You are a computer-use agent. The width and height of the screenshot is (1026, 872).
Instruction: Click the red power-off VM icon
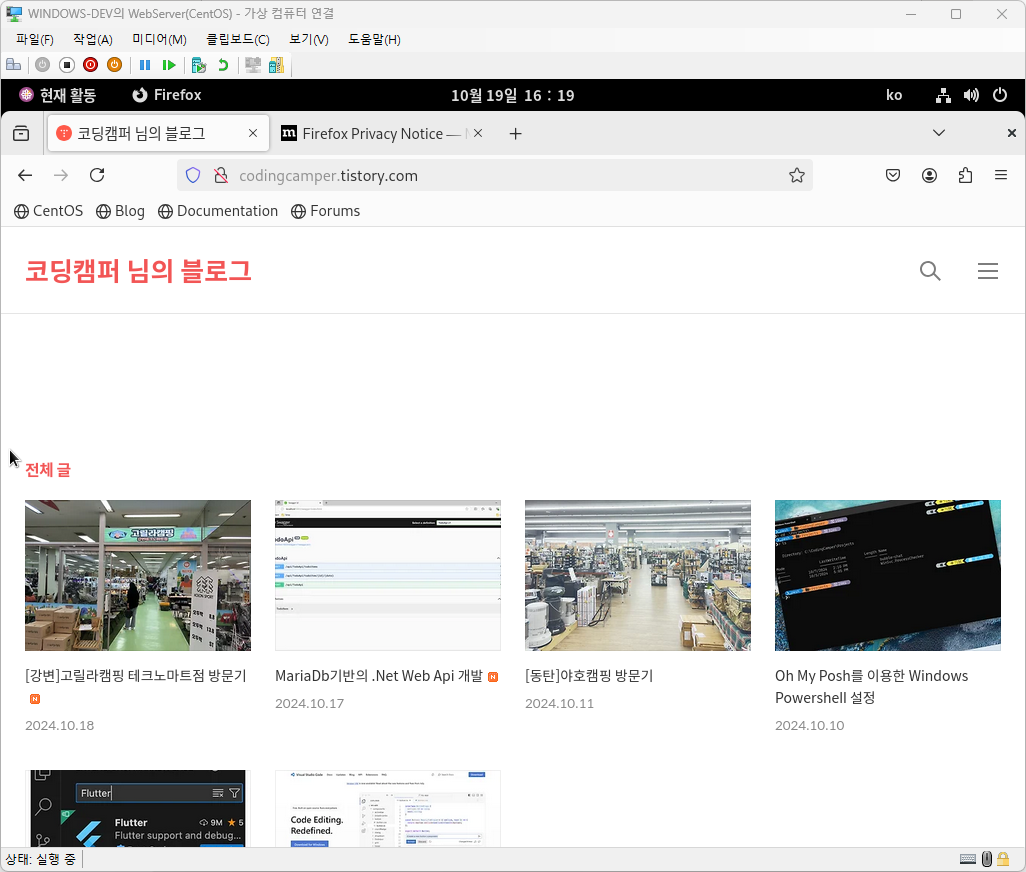(x=90, y=65)
